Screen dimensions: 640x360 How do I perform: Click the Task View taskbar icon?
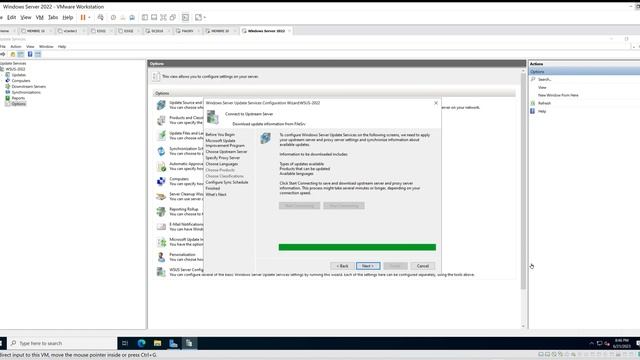(x=125, y=343)
